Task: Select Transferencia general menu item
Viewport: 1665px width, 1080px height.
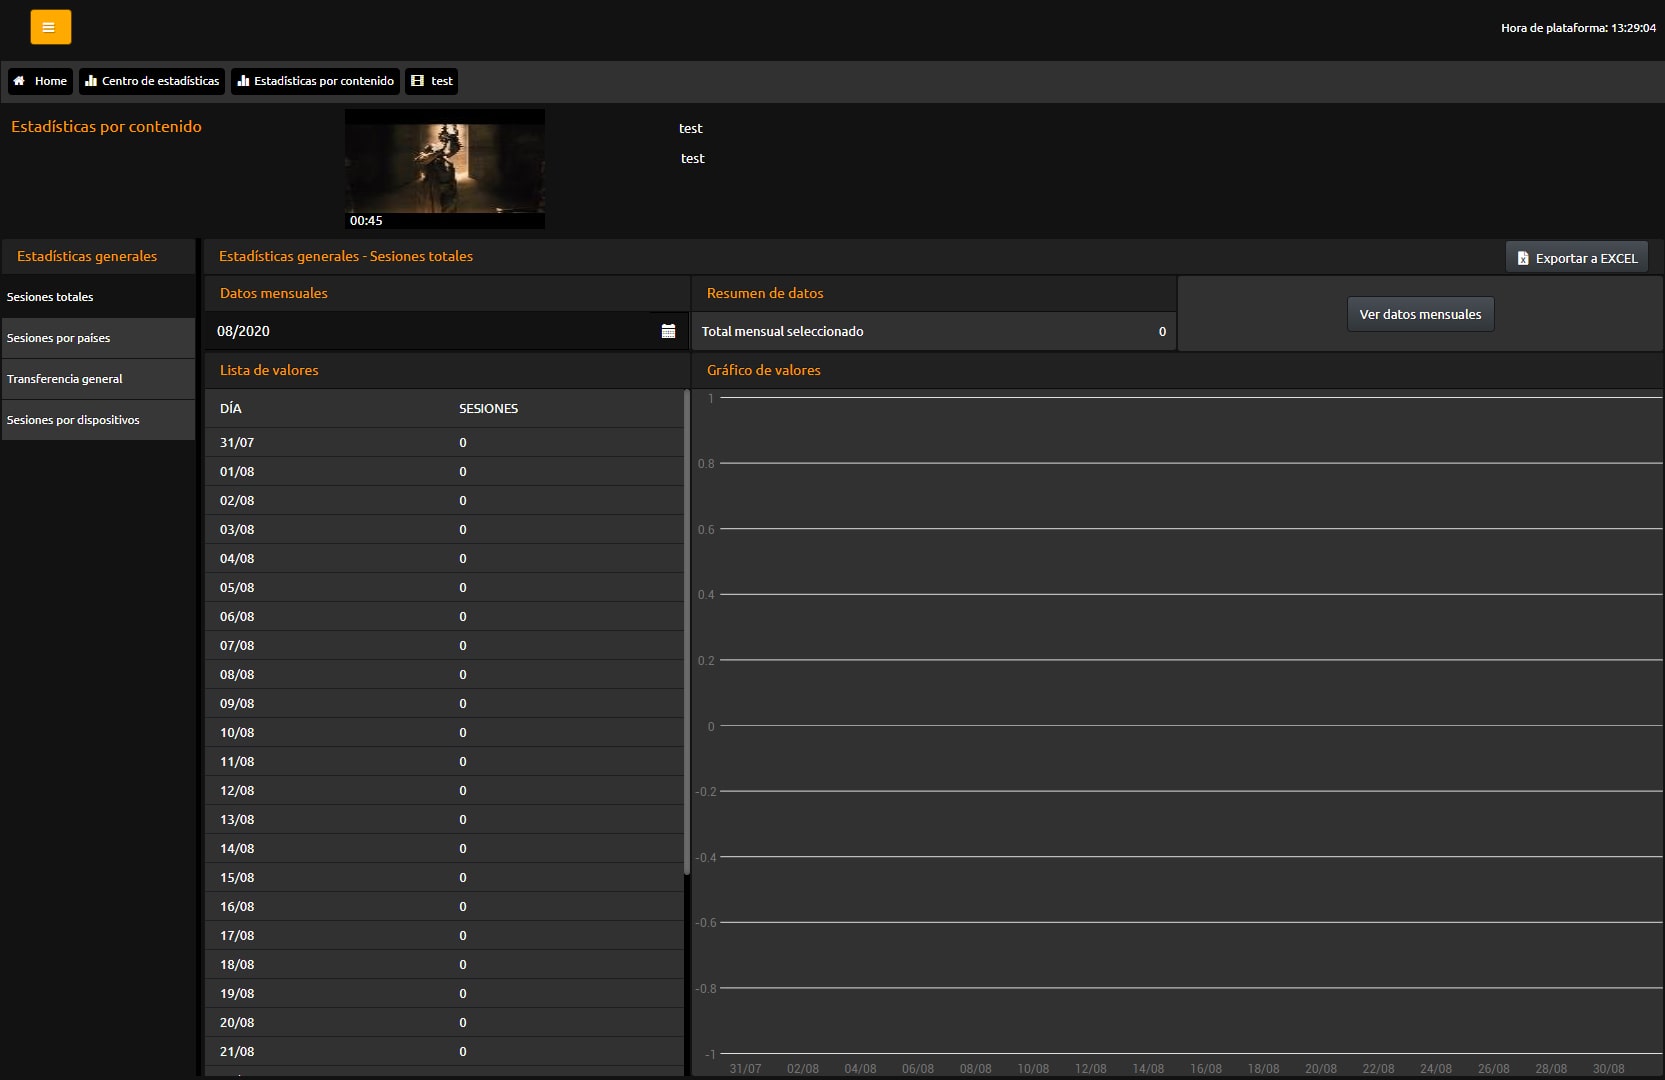Action: pyautogui.click(x=98, y=379)
